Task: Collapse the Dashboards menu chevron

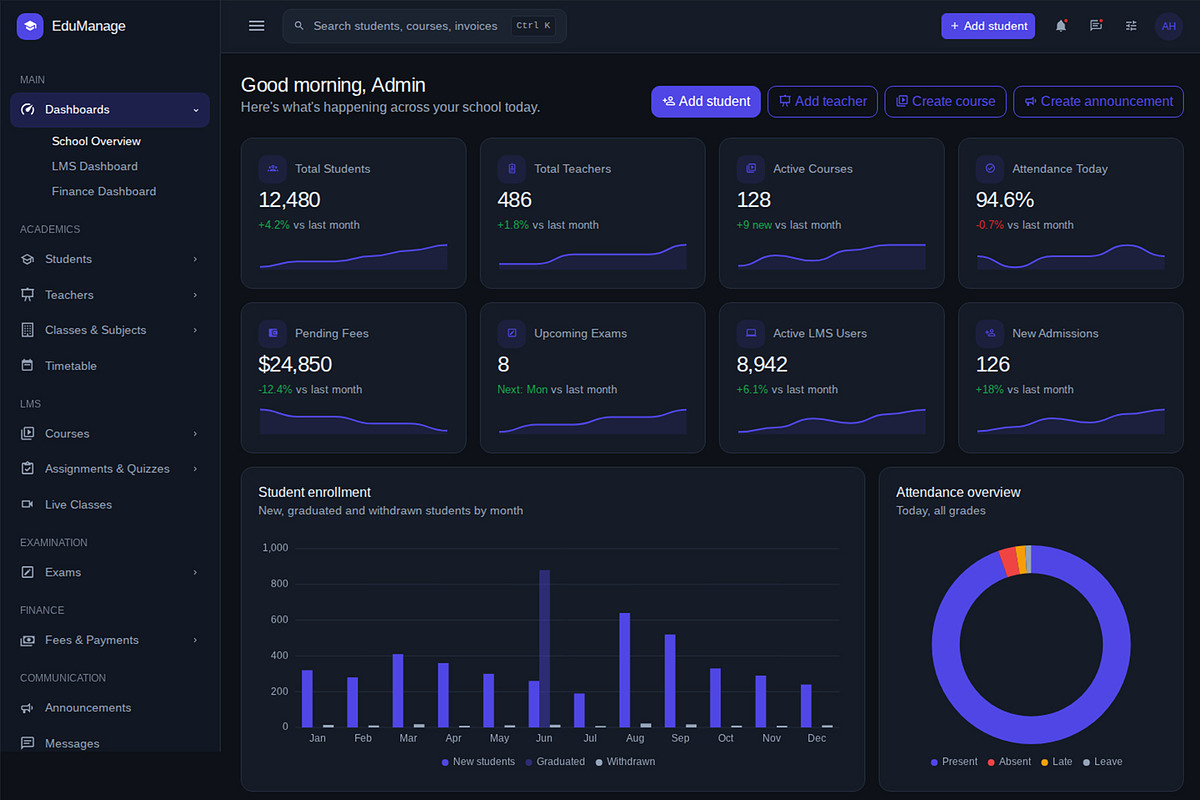Action: click(196, 110)
